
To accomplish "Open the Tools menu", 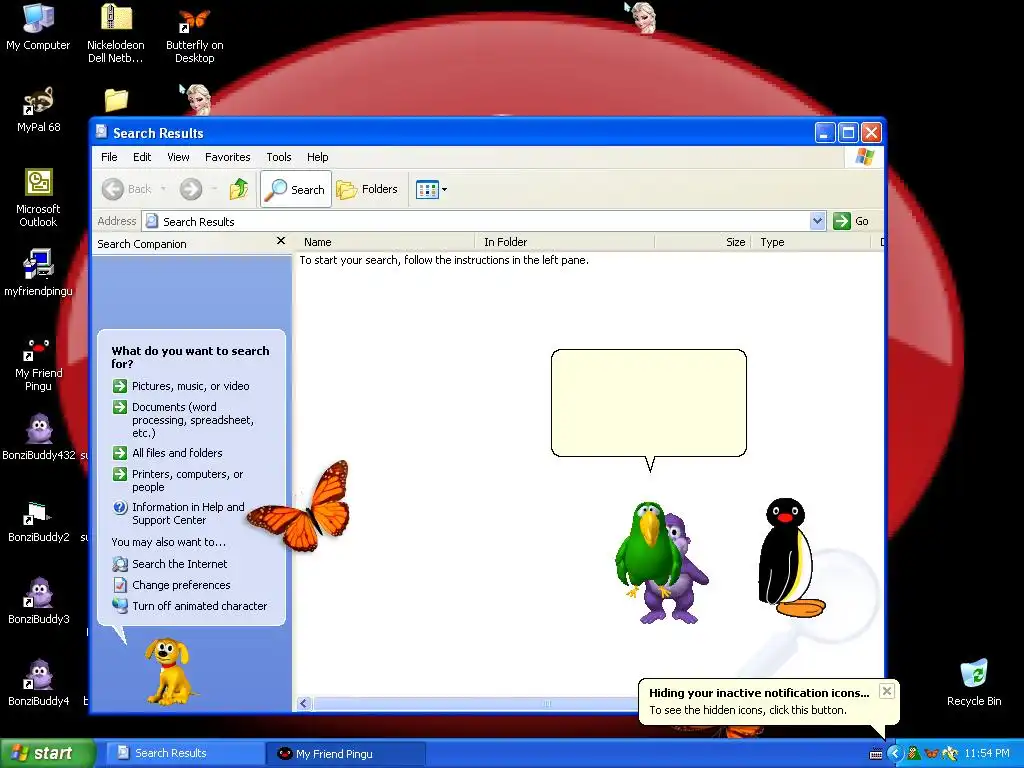I will 278,157.
